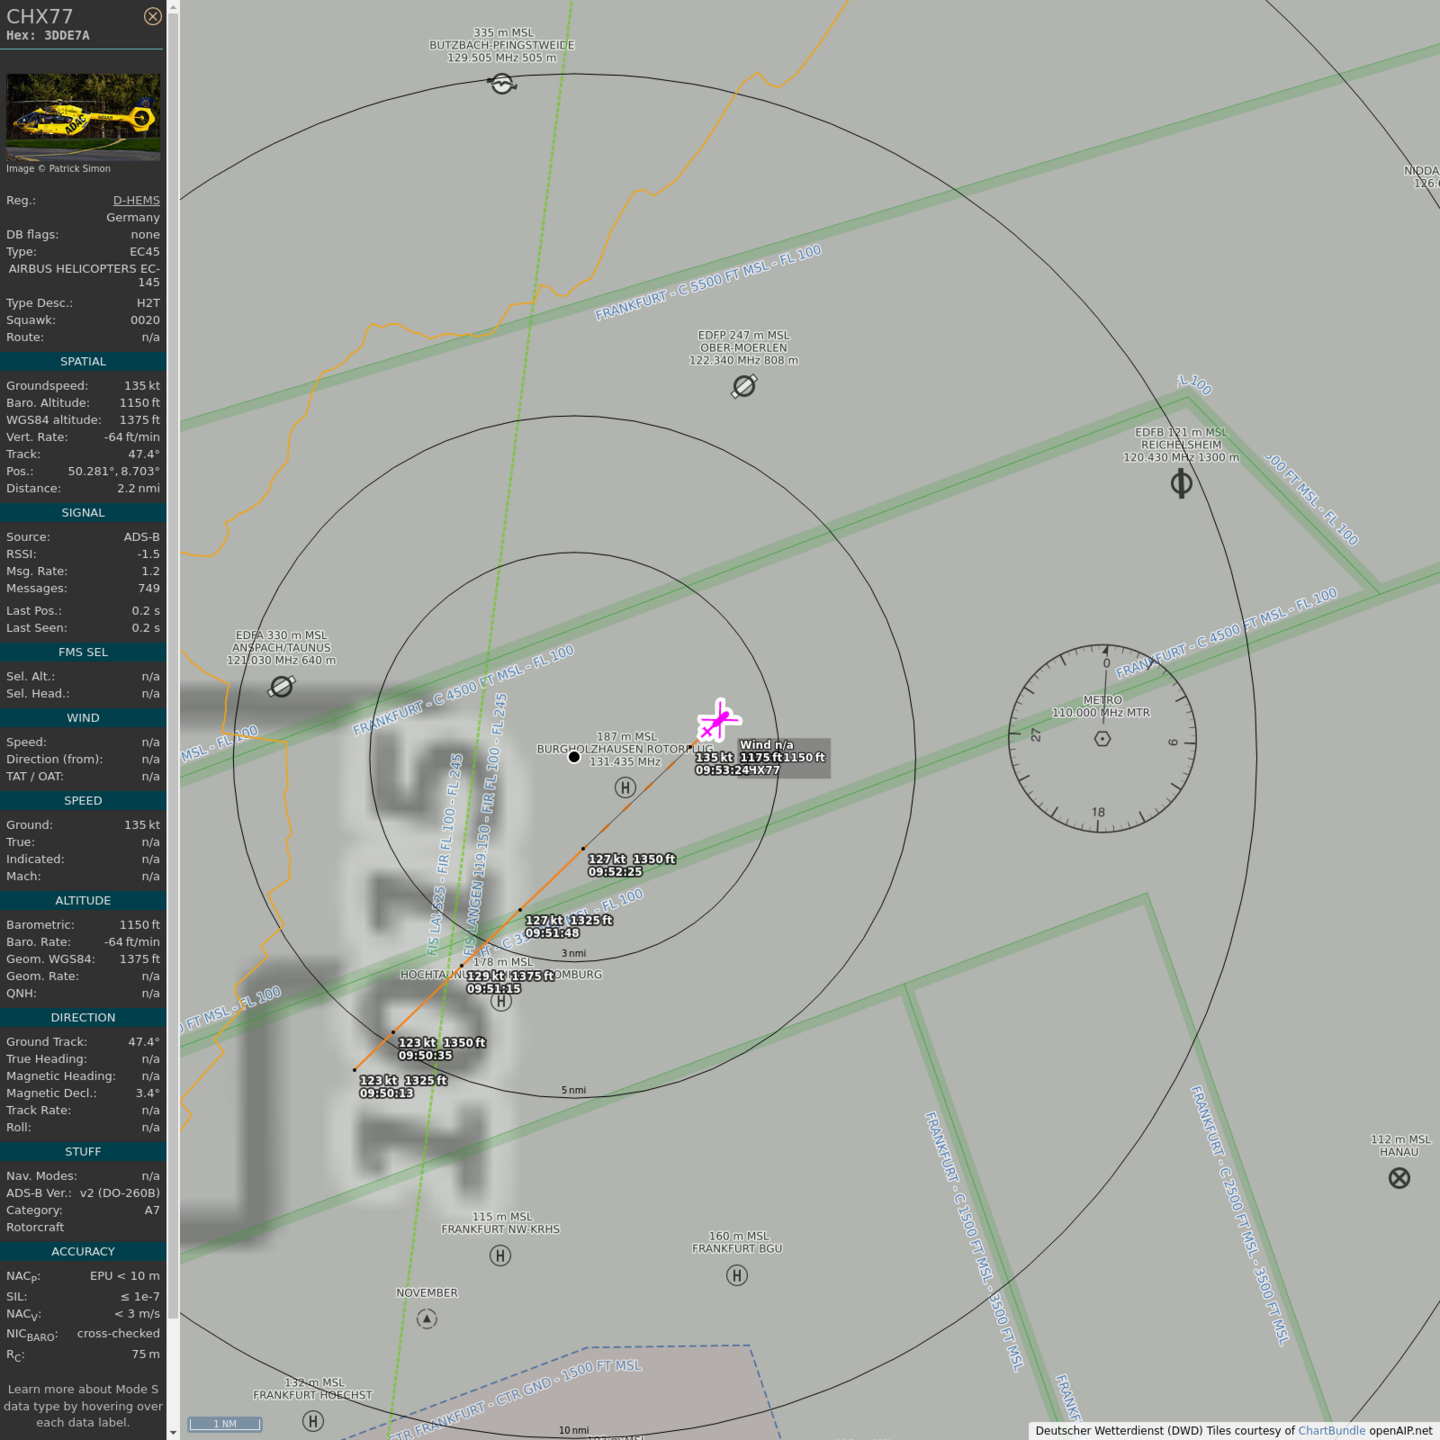Click the Ober-Moerlen EDFP airfield symbol
This screenshot has height=1440, width=1440.
click(x=744, y=386)
